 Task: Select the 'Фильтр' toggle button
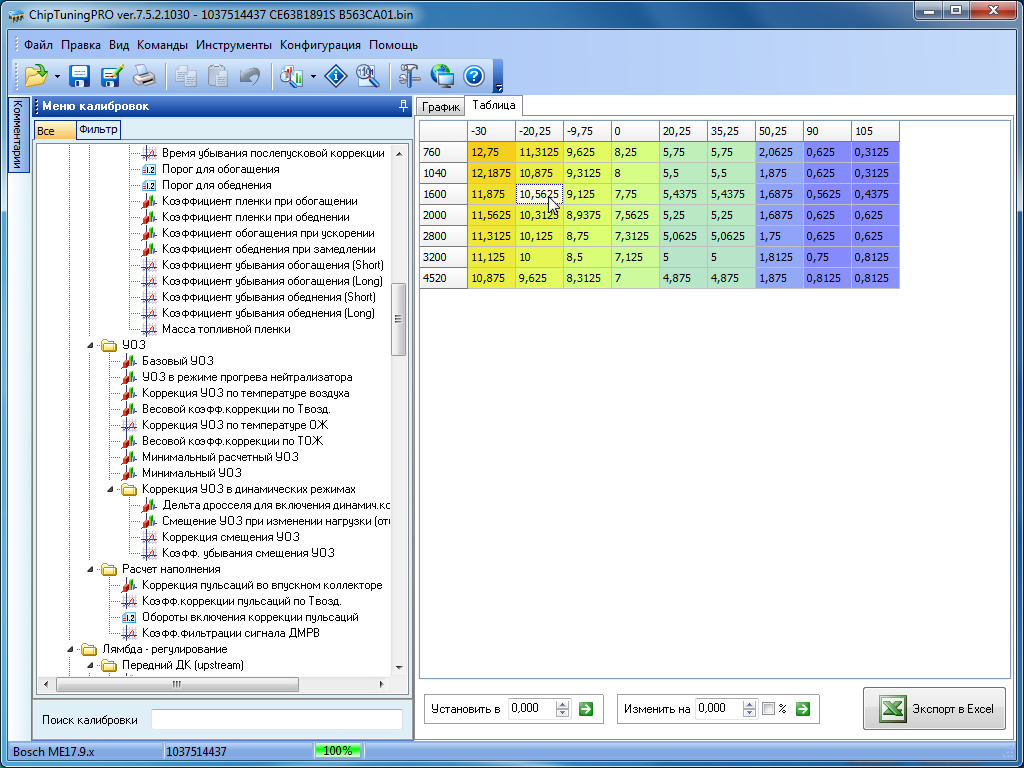click(98, 129)
